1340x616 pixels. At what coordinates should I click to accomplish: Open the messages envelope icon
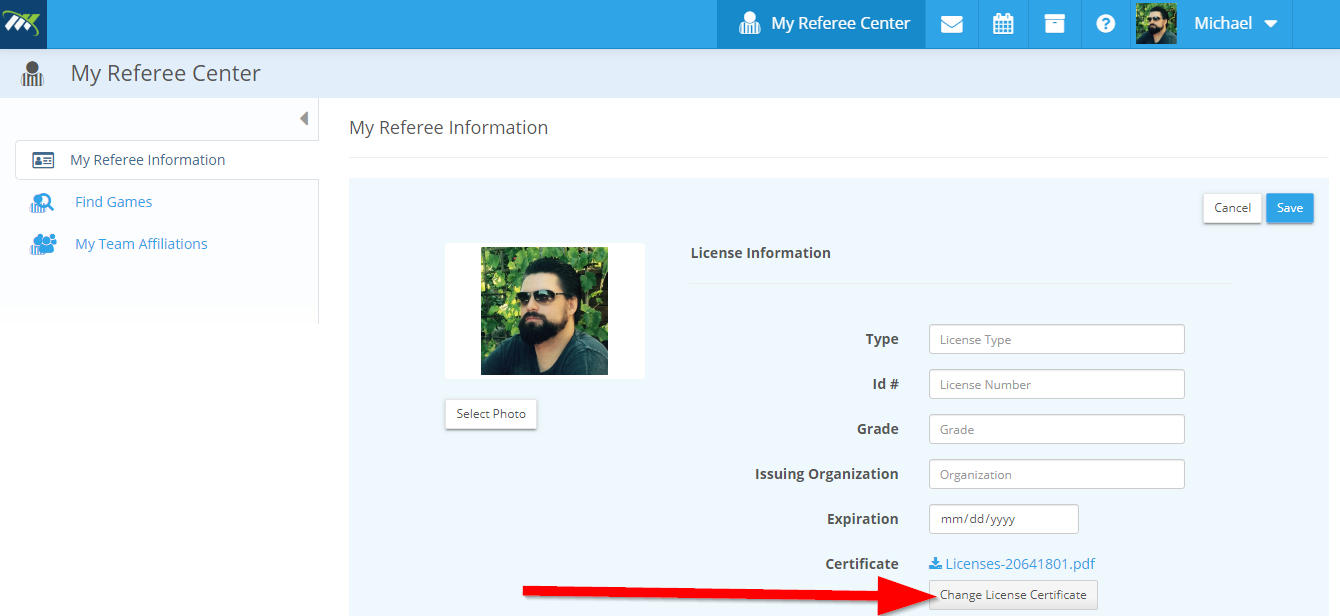tap(952, 24)
